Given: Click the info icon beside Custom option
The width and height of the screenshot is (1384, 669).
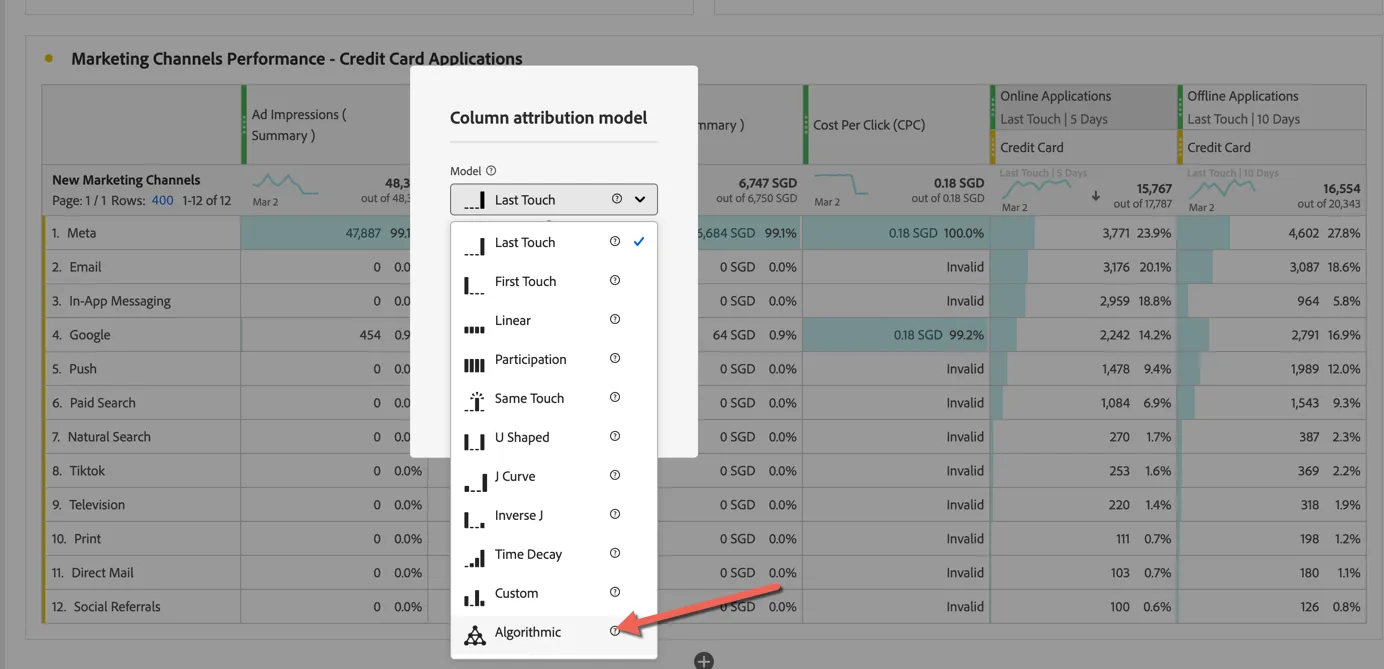Looking at the screenshot, I should click(x=615, y=592).
